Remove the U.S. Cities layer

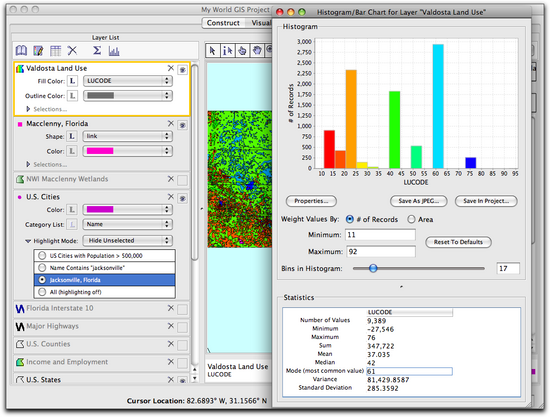pos(170,197)
